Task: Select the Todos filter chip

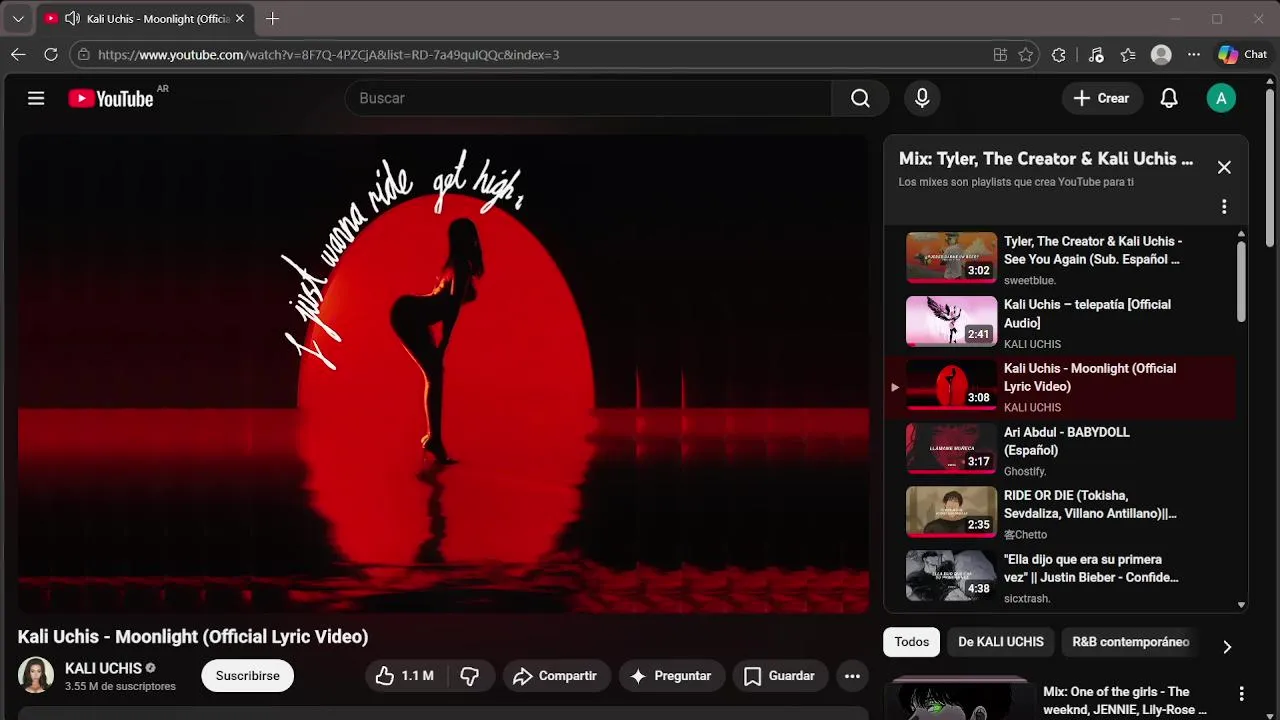Action: click(911, 642)
